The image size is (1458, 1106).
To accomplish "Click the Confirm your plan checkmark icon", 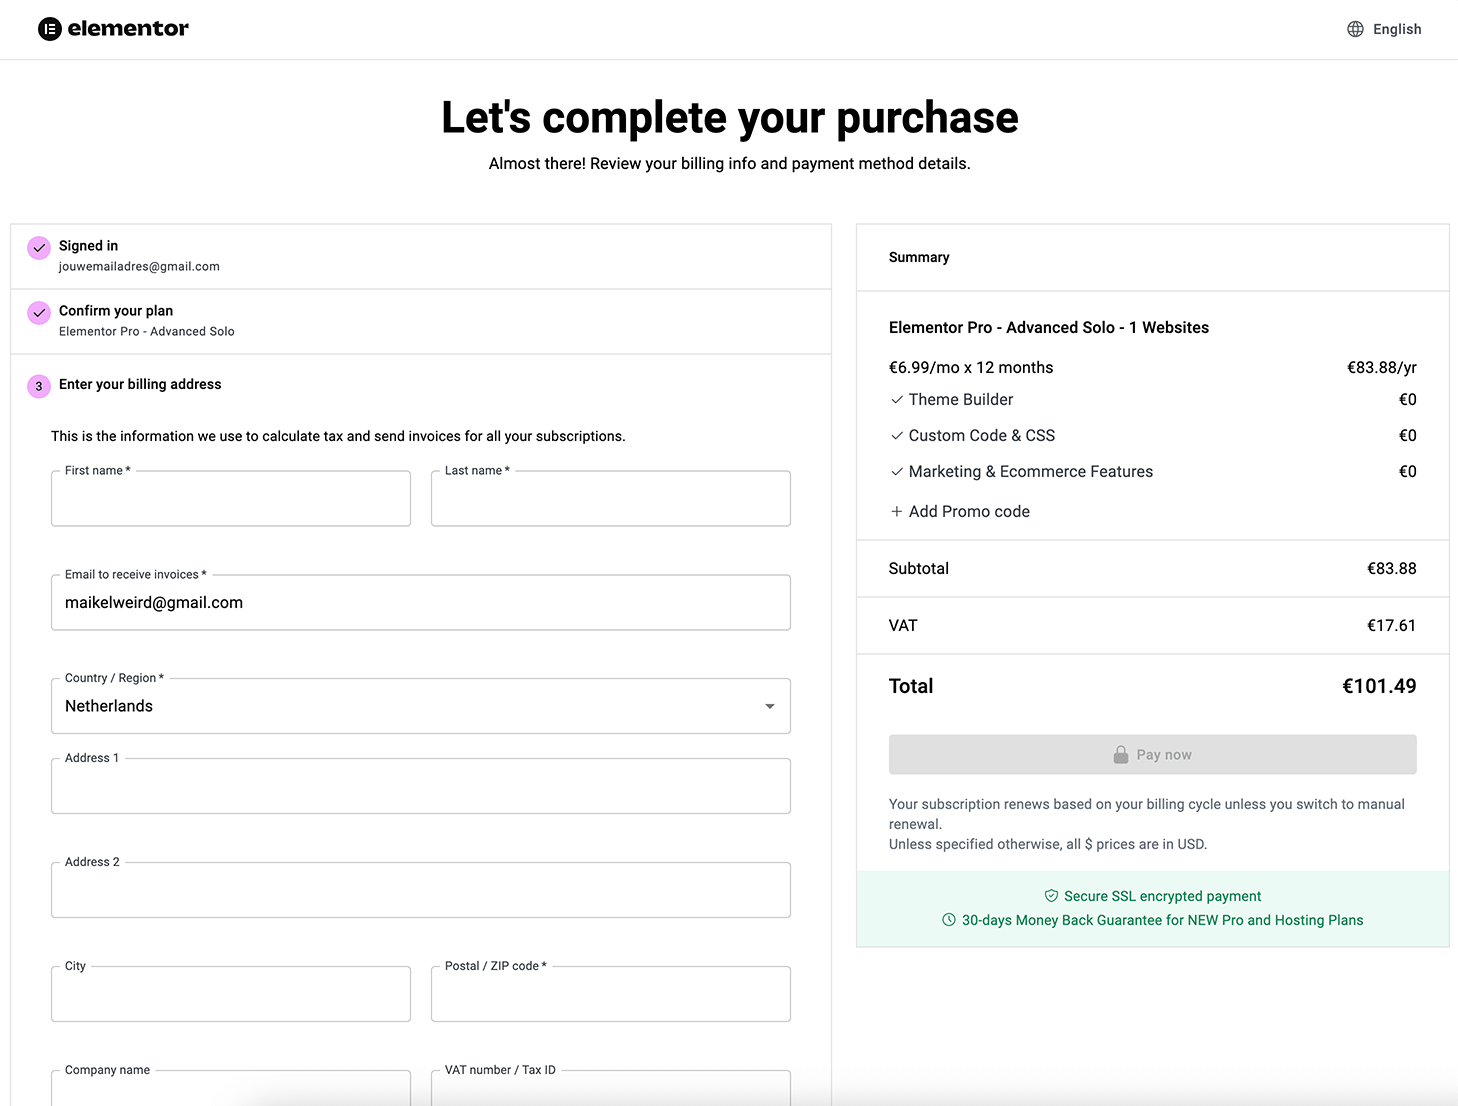I will tap(39, 313).
